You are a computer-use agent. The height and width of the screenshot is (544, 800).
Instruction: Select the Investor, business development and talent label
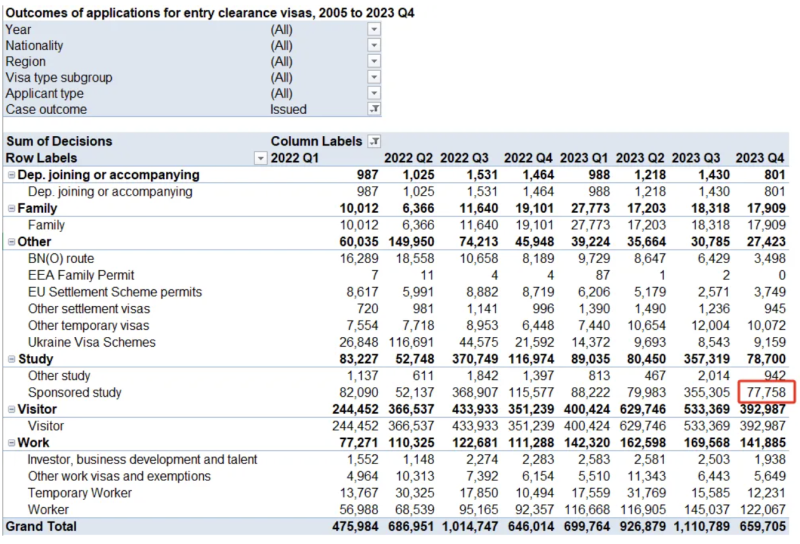click(x=142, y=460)
